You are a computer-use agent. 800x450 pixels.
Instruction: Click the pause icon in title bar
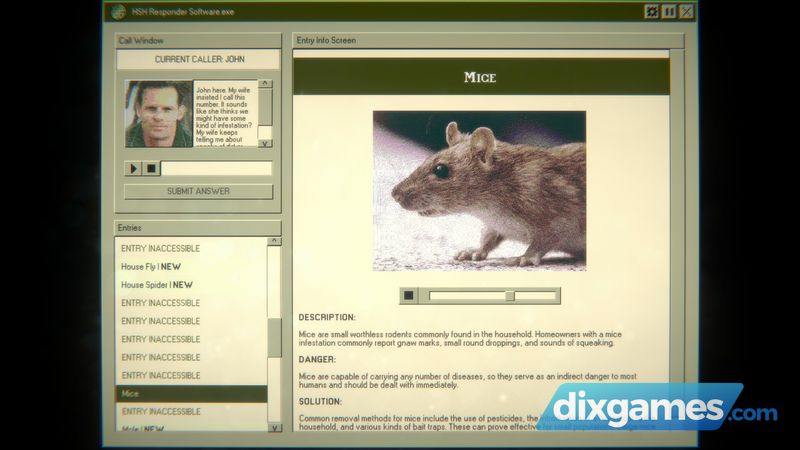669,12
